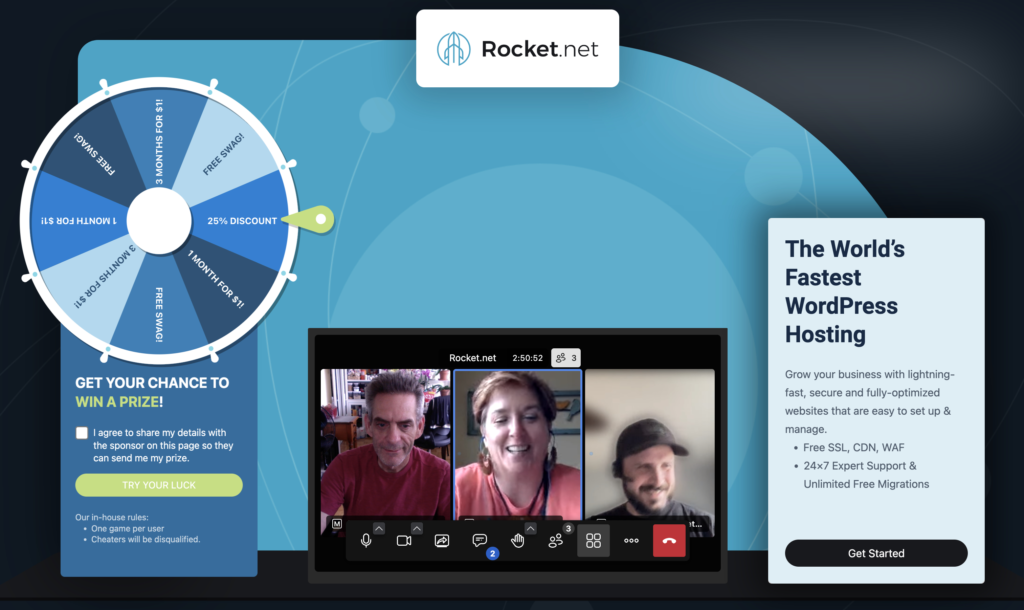Click the white center hub of the wheel
Image resolution: width=1024 pixels, height=610 pixels.
pyautogui.click(x=159, y=221)
